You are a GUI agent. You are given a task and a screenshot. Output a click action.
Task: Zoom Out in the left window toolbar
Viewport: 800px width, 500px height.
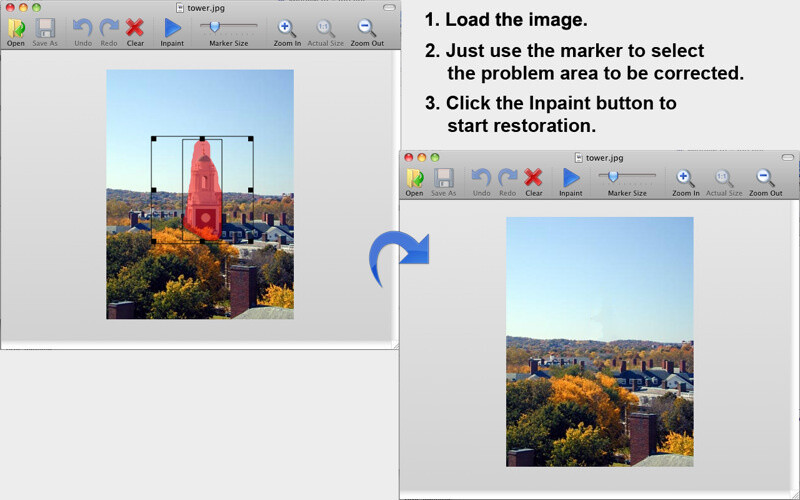pyautogui.click(x=367, y=32)
